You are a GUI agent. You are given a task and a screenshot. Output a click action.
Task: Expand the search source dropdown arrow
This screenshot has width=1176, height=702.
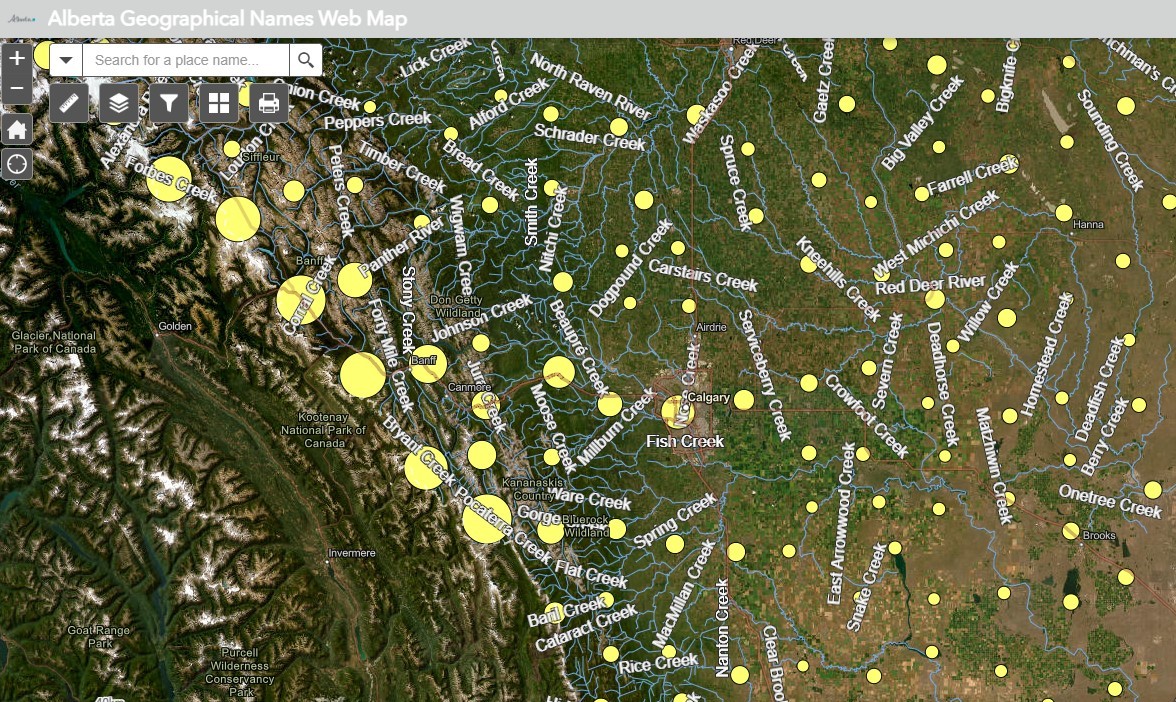coord(66,61)
